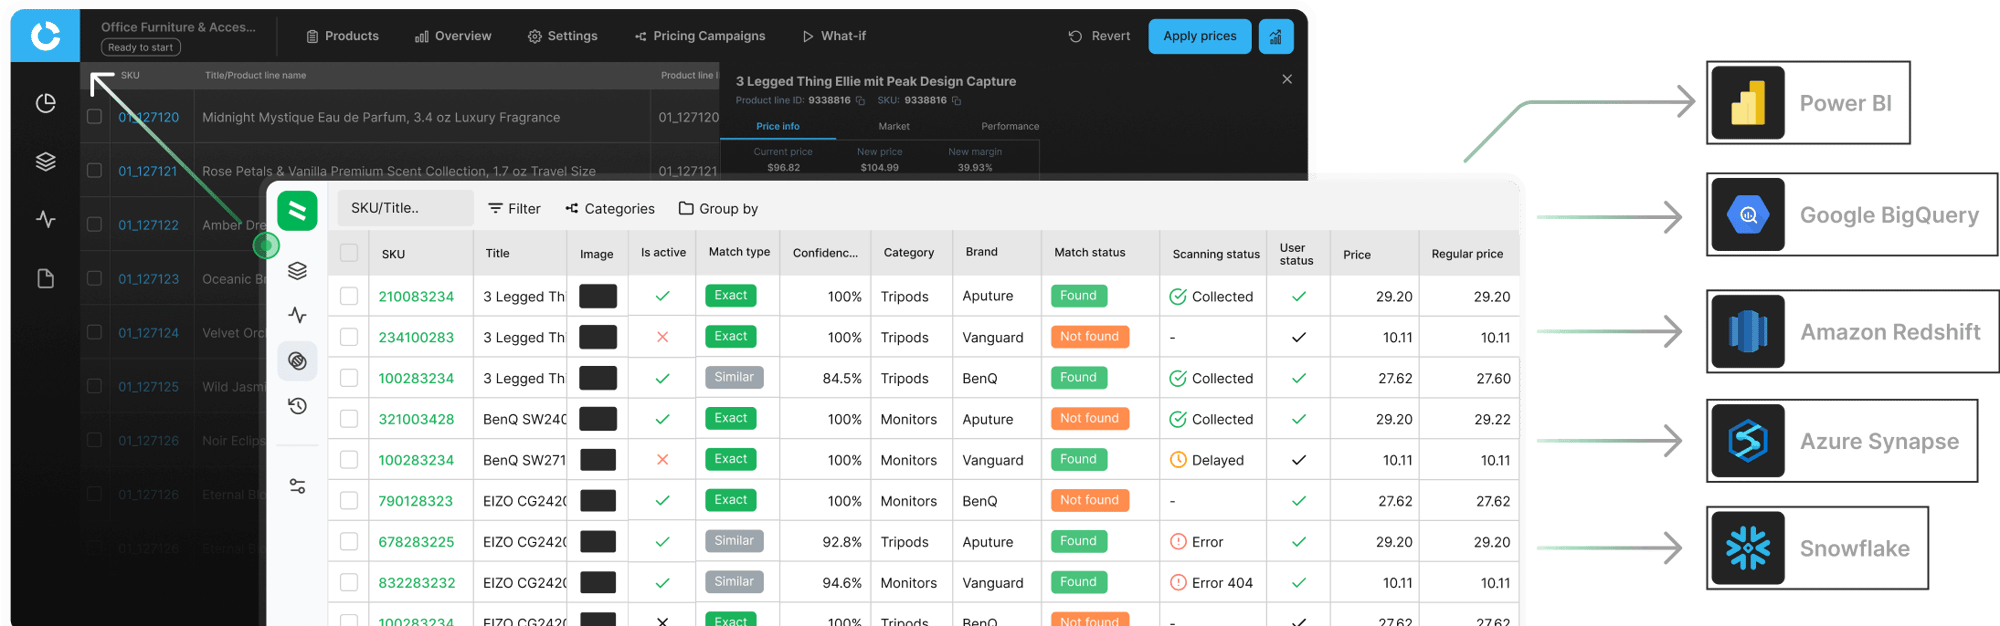Click the Similar match tag for 678283225
Viewport: 2000px width, 626px height.
[734, 541]
